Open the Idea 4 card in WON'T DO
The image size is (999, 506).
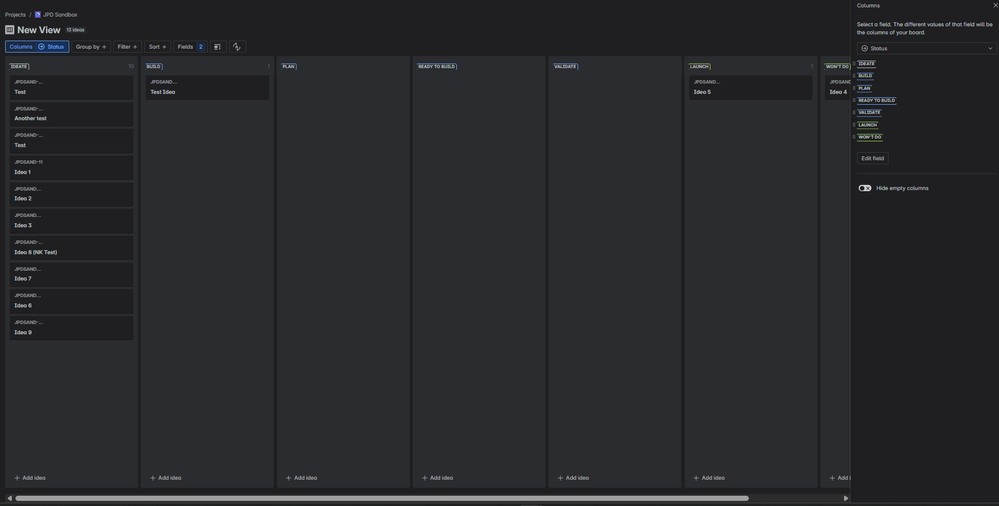click(x=838, y=87)
